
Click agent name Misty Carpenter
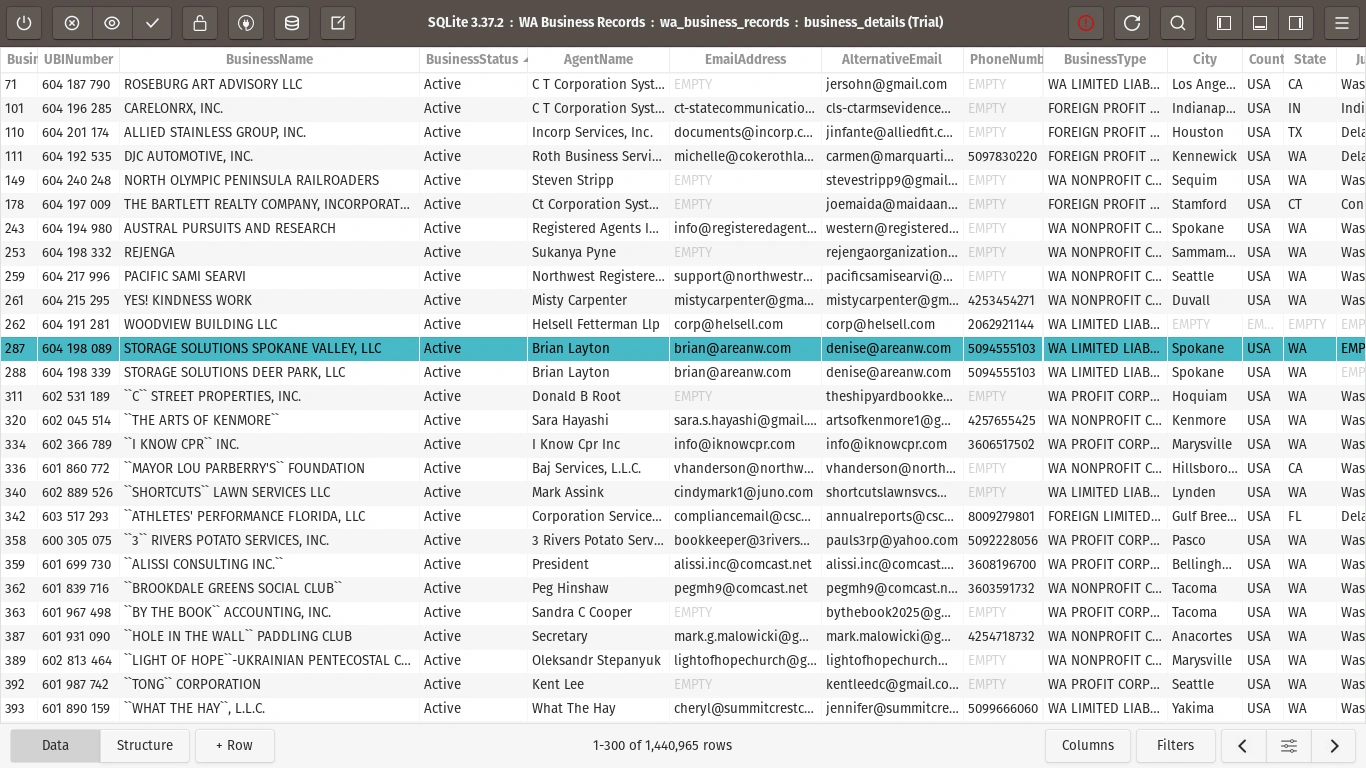pyautogui.click(x=598, y=300)
